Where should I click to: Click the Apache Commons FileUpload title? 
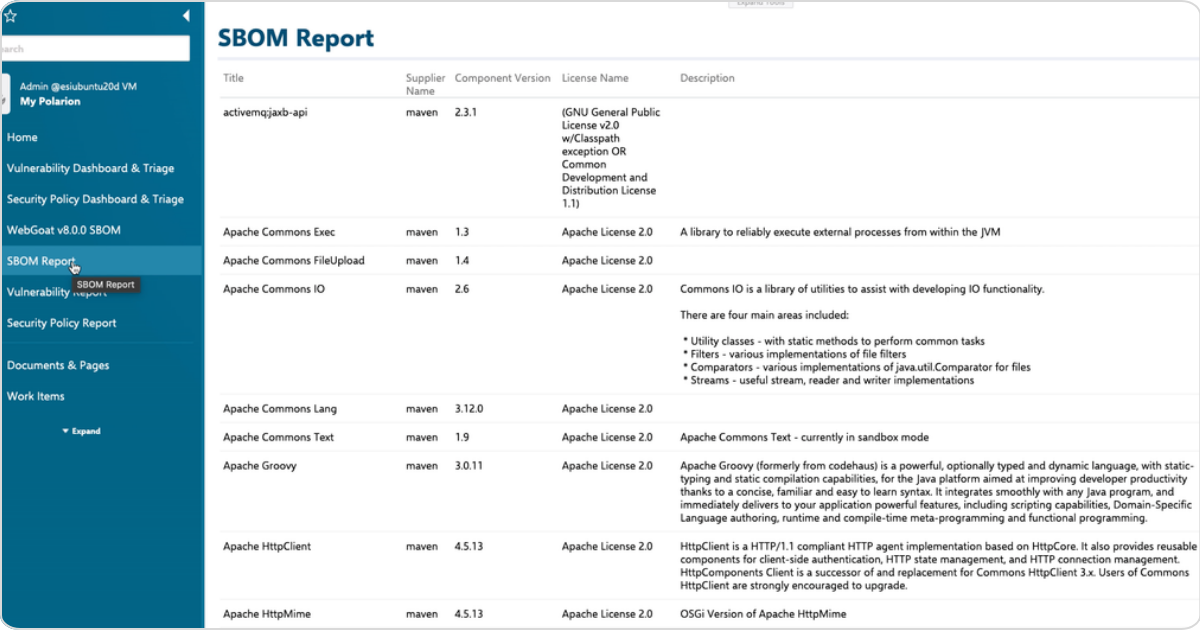pyautogui.click(x=294, y=260)
